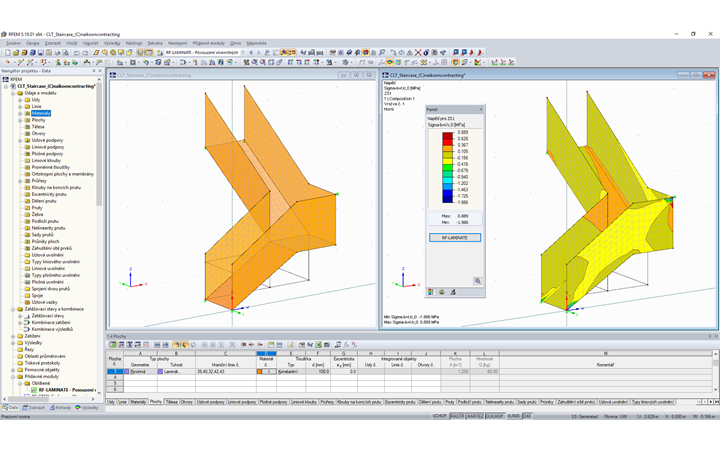The image size is (720, 450).
Task: Click the print icon in main toolbar
Action: click(57, 52)
